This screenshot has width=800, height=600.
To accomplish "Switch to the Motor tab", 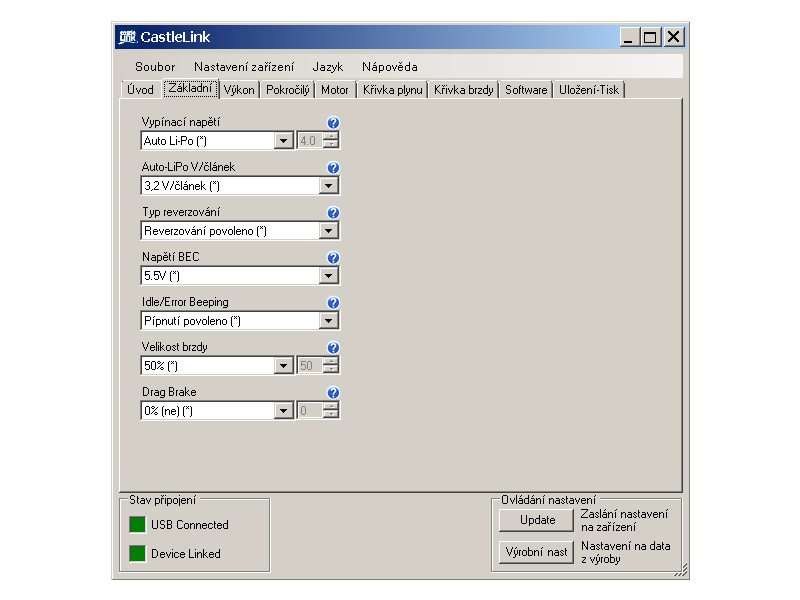I will click(x=335, y=90).
